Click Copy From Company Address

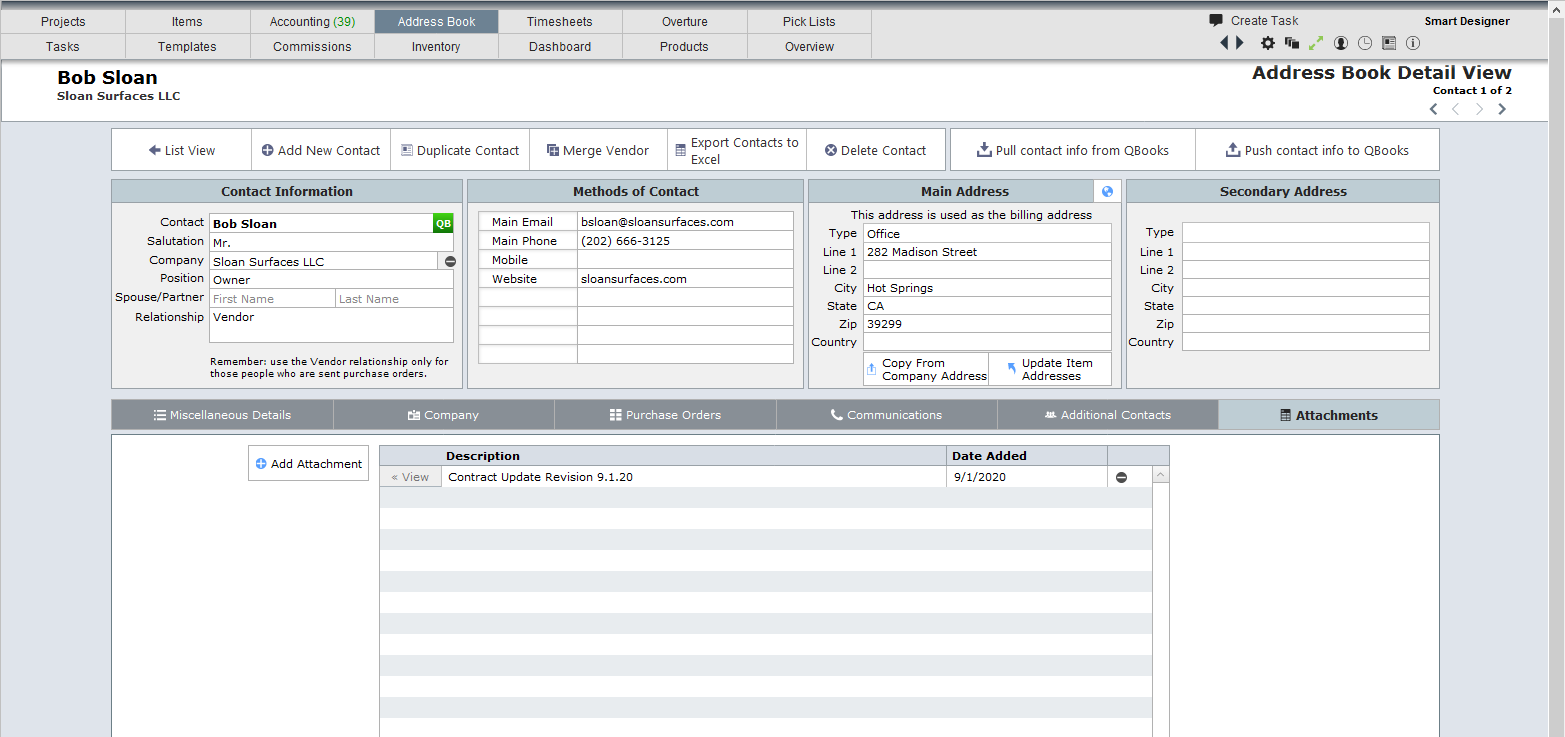pyautogui.click(x=926, y=369)
